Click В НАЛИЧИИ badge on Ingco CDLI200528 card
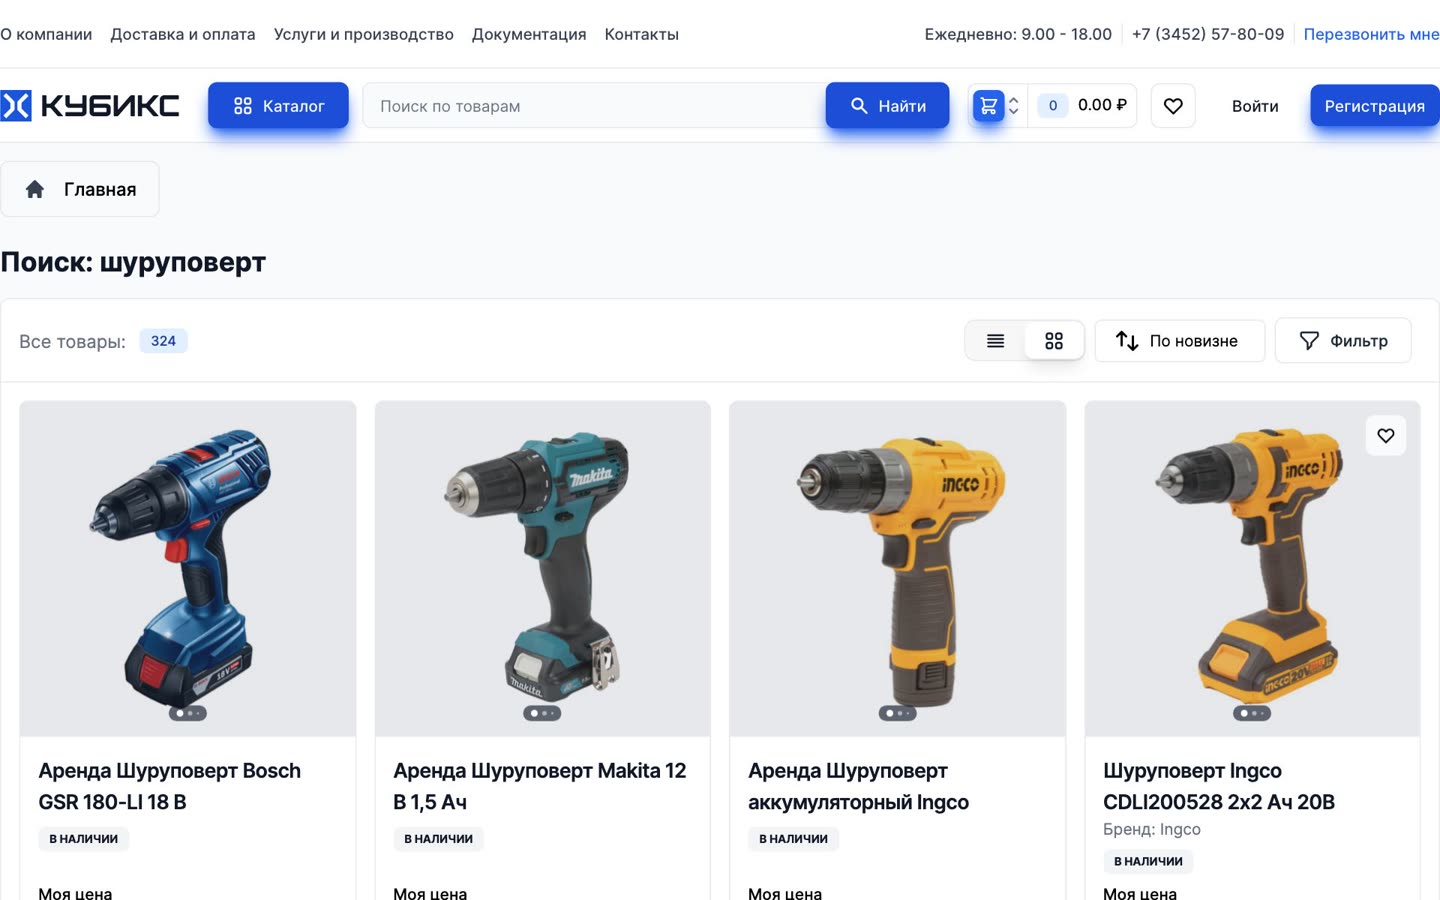Image resolution: width=1440 pixels, height=900 pixels. coord(1149,861)
